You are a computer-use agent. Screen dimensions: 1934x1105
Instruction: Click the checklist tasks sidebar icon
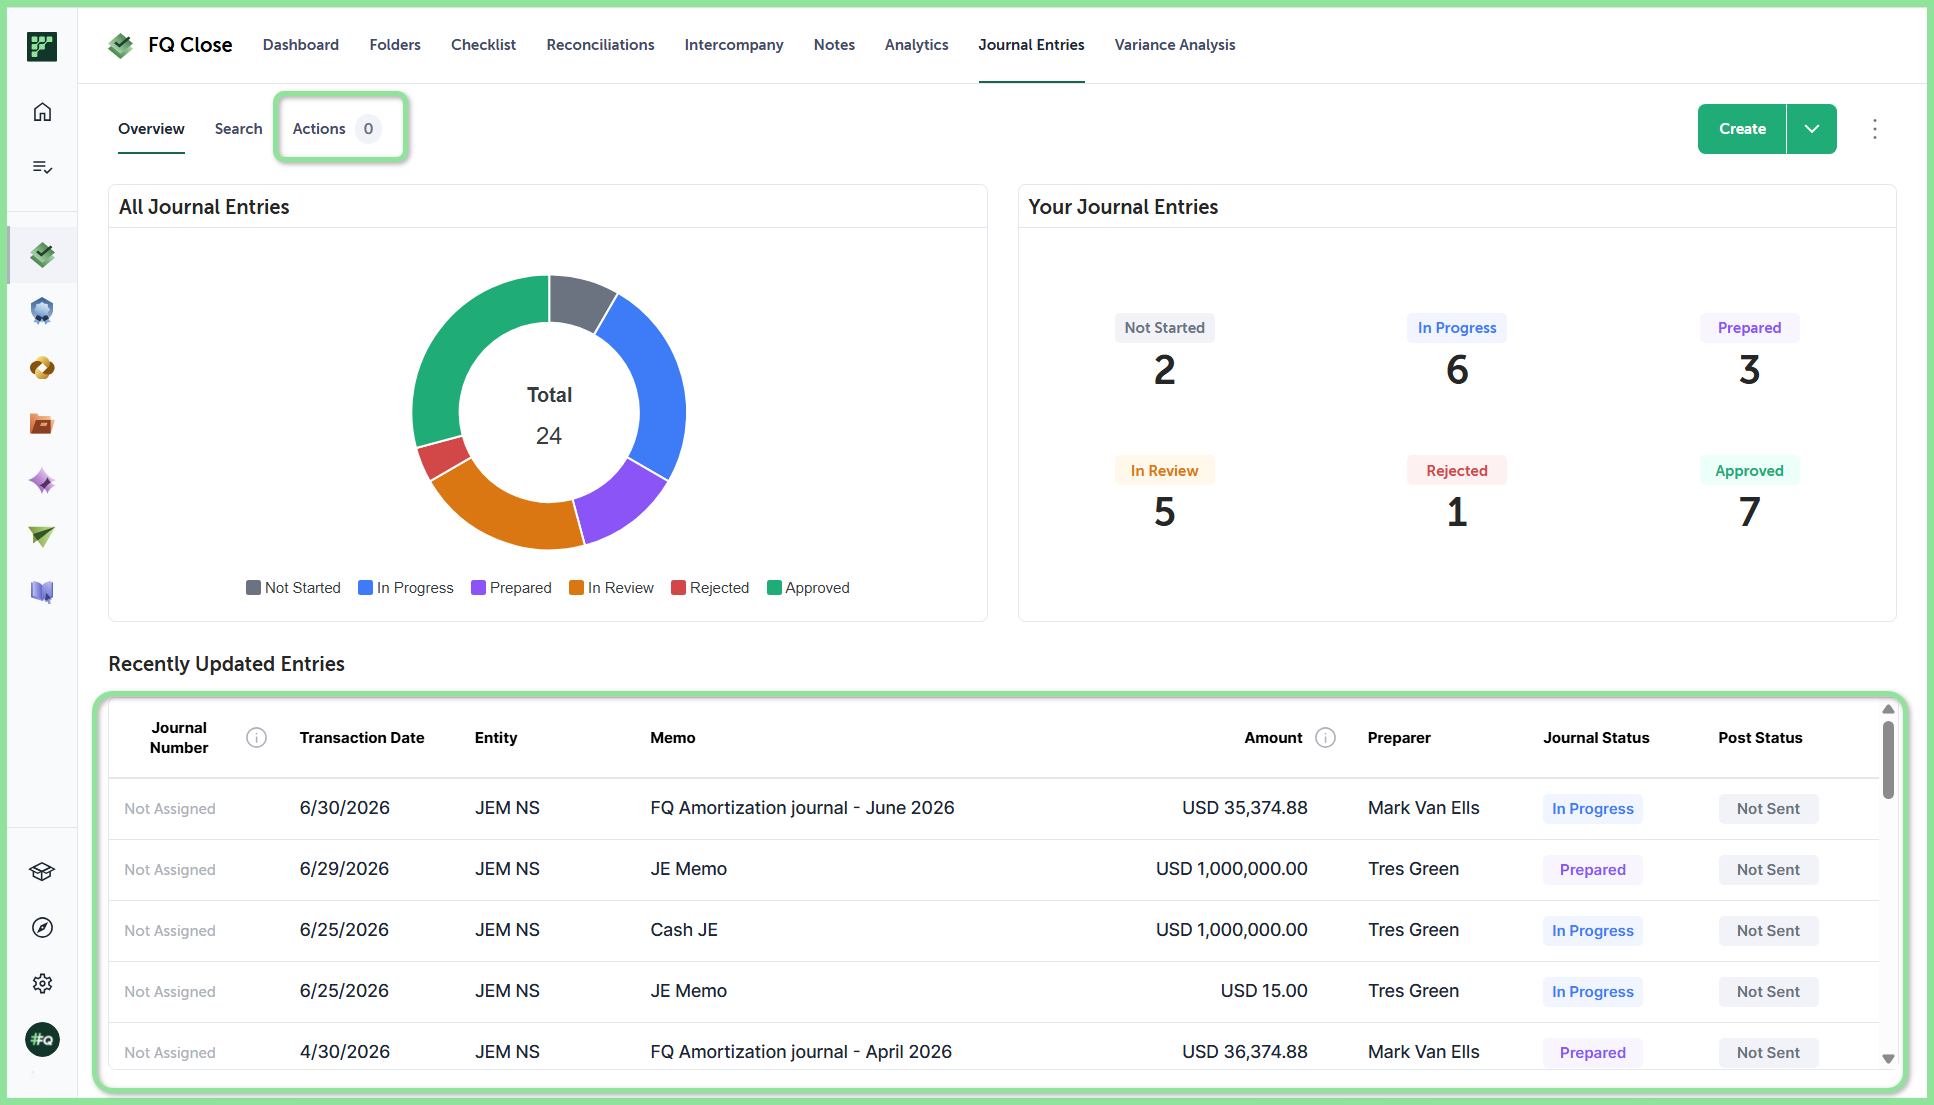pyautogui.click(x=42, y=167)
